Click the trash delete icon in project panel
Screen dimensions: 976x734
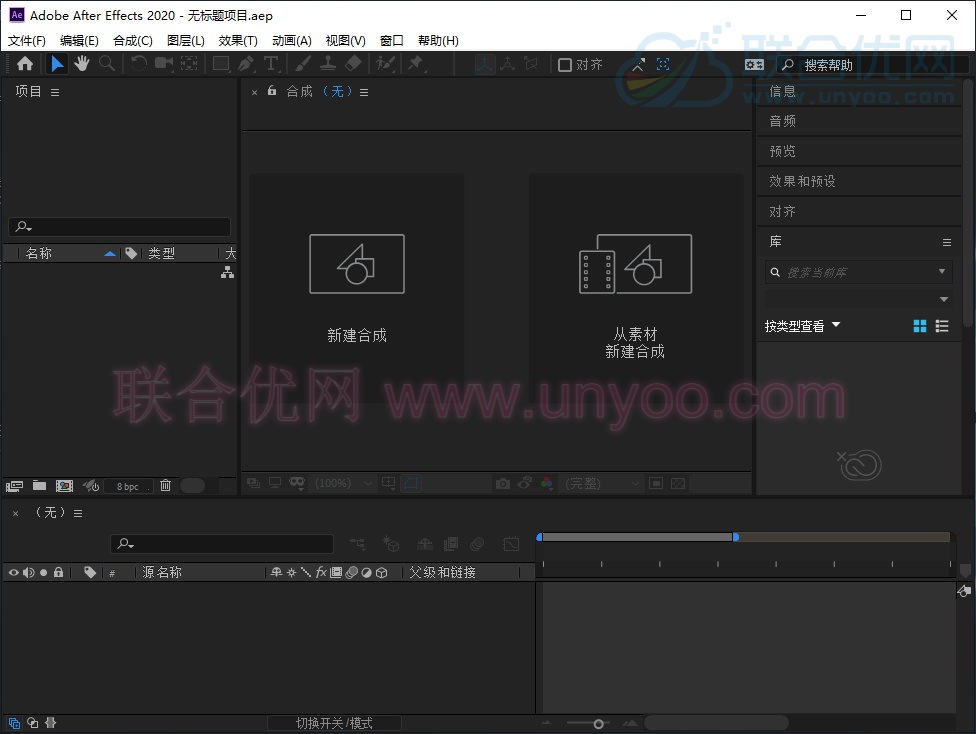(x=166, y=485)
